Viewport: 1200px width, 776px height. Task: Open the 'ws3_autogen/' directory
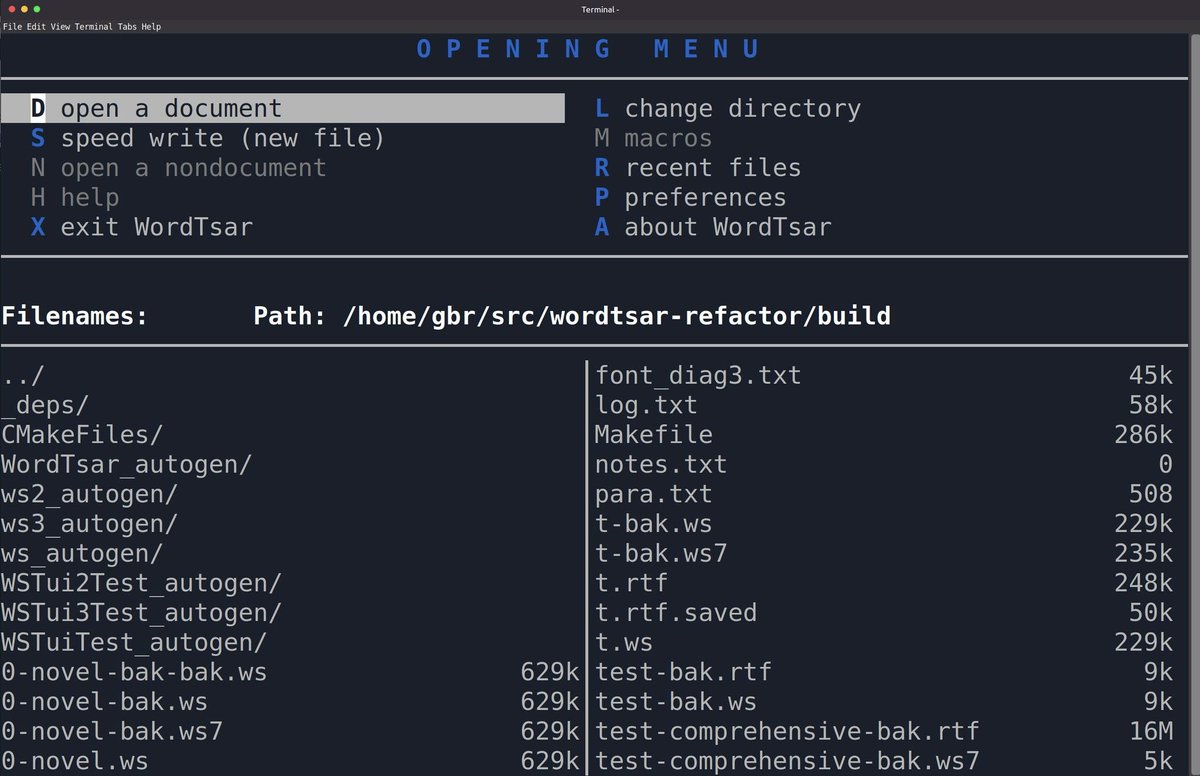(x=90, y=523)
